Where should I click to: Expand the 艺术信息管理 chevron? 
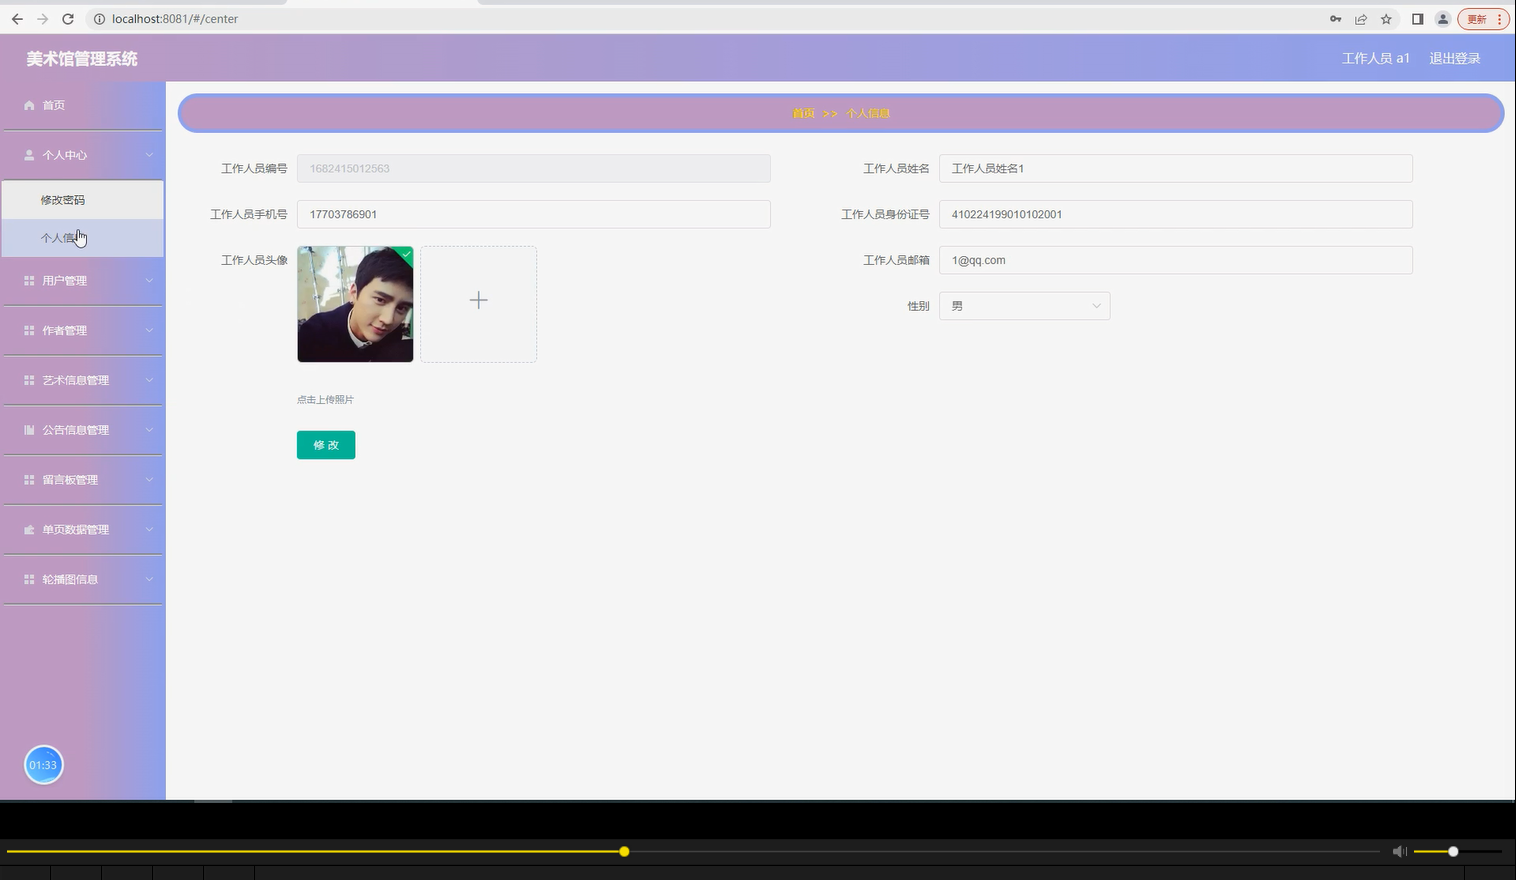coord(149,381)
